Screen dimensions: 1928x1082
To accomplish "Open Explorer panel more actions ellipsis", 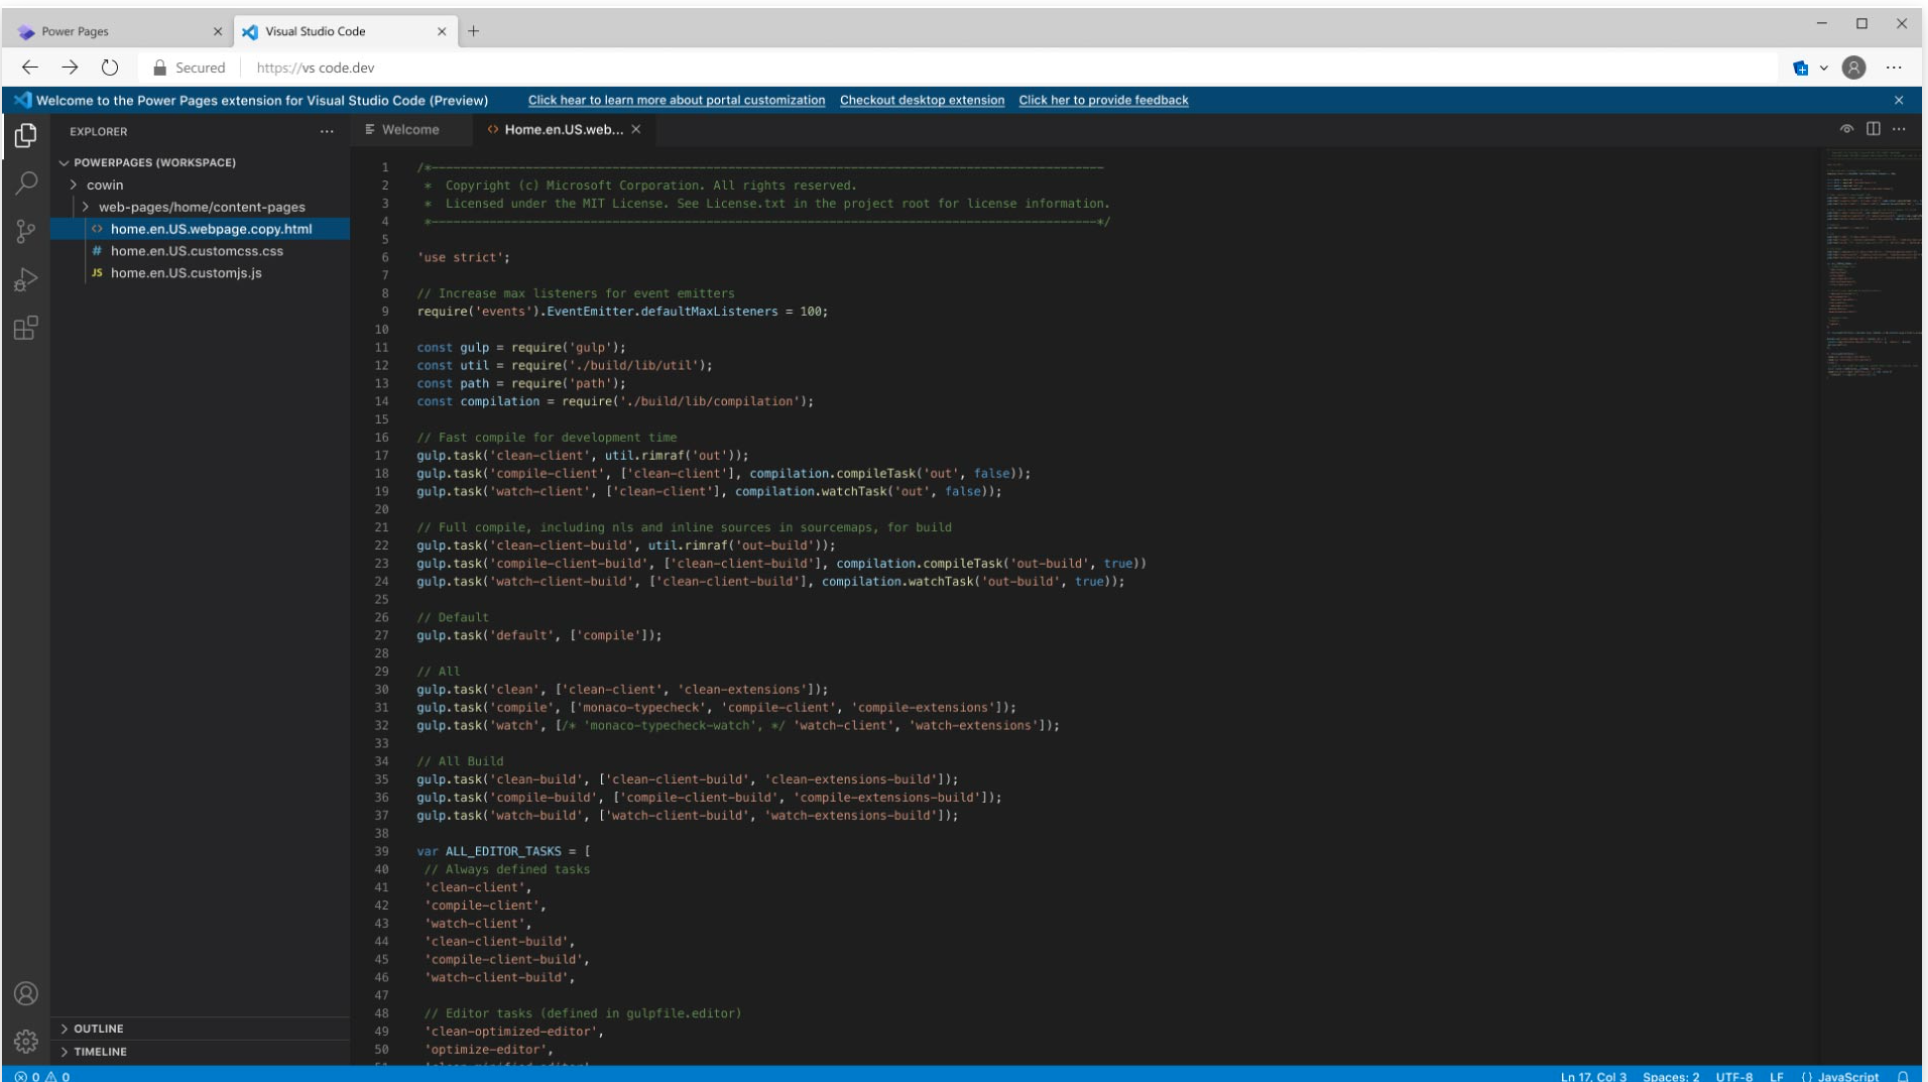I will (327, 132).
